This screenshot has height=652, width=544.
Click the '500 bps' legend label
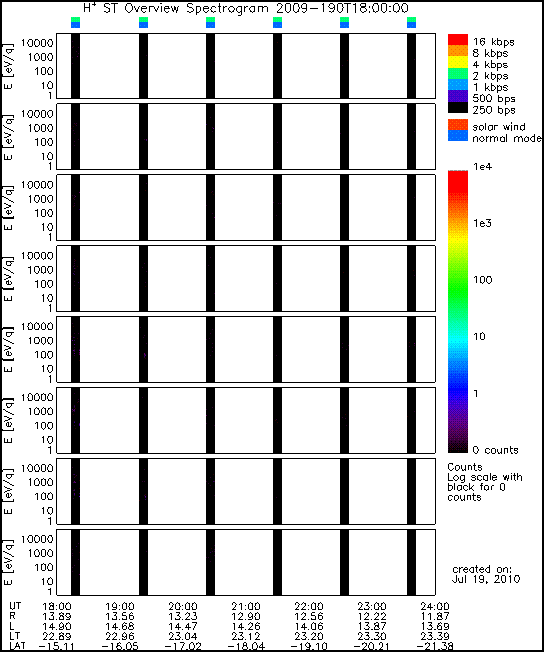click(494, 99)
